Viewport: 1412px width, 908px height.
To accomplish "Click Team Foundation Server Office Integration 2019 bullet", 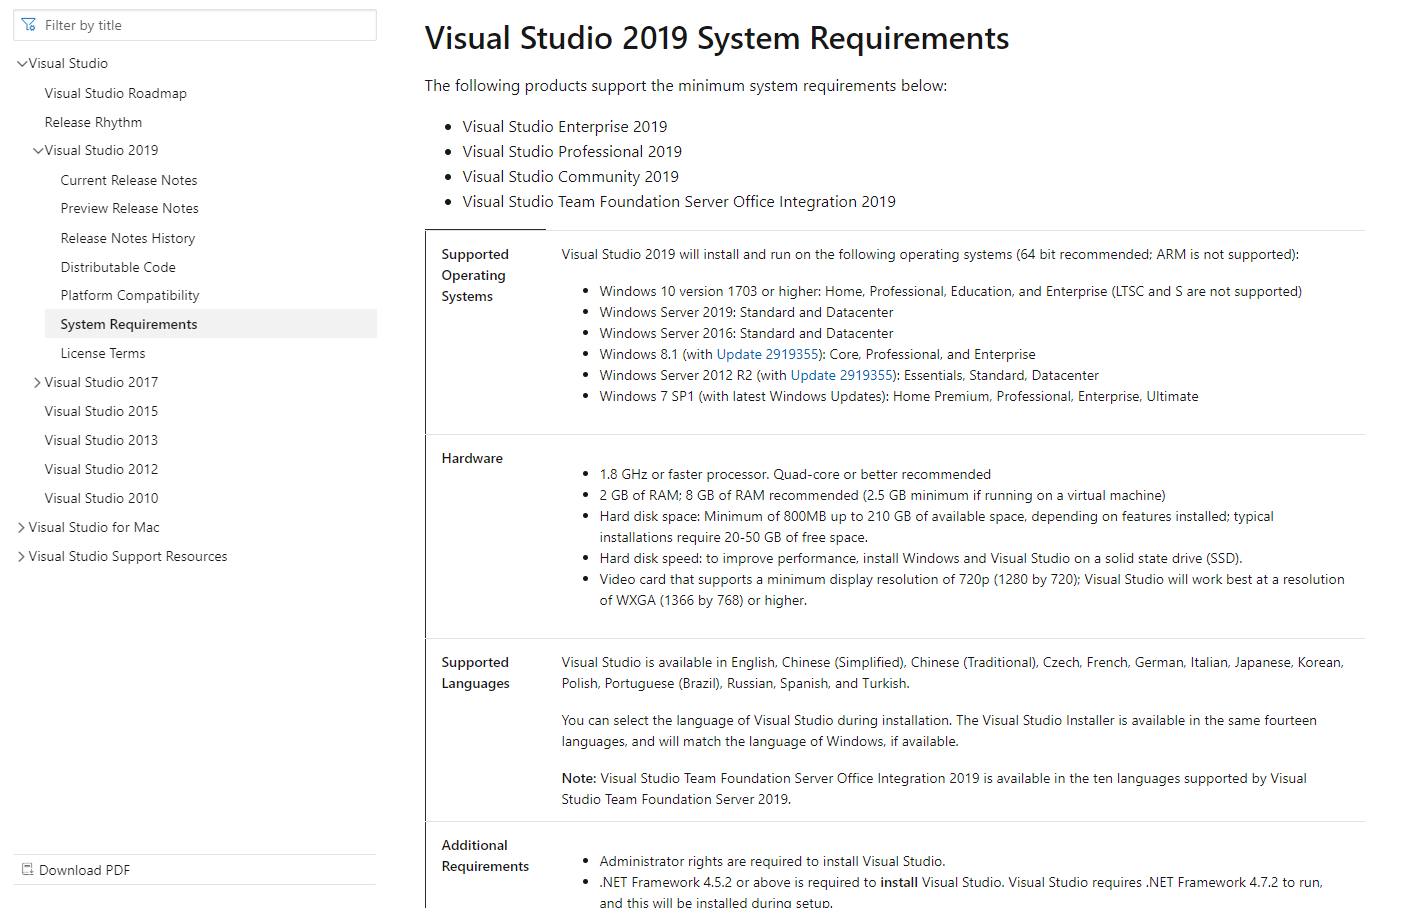I will (679, 201).
